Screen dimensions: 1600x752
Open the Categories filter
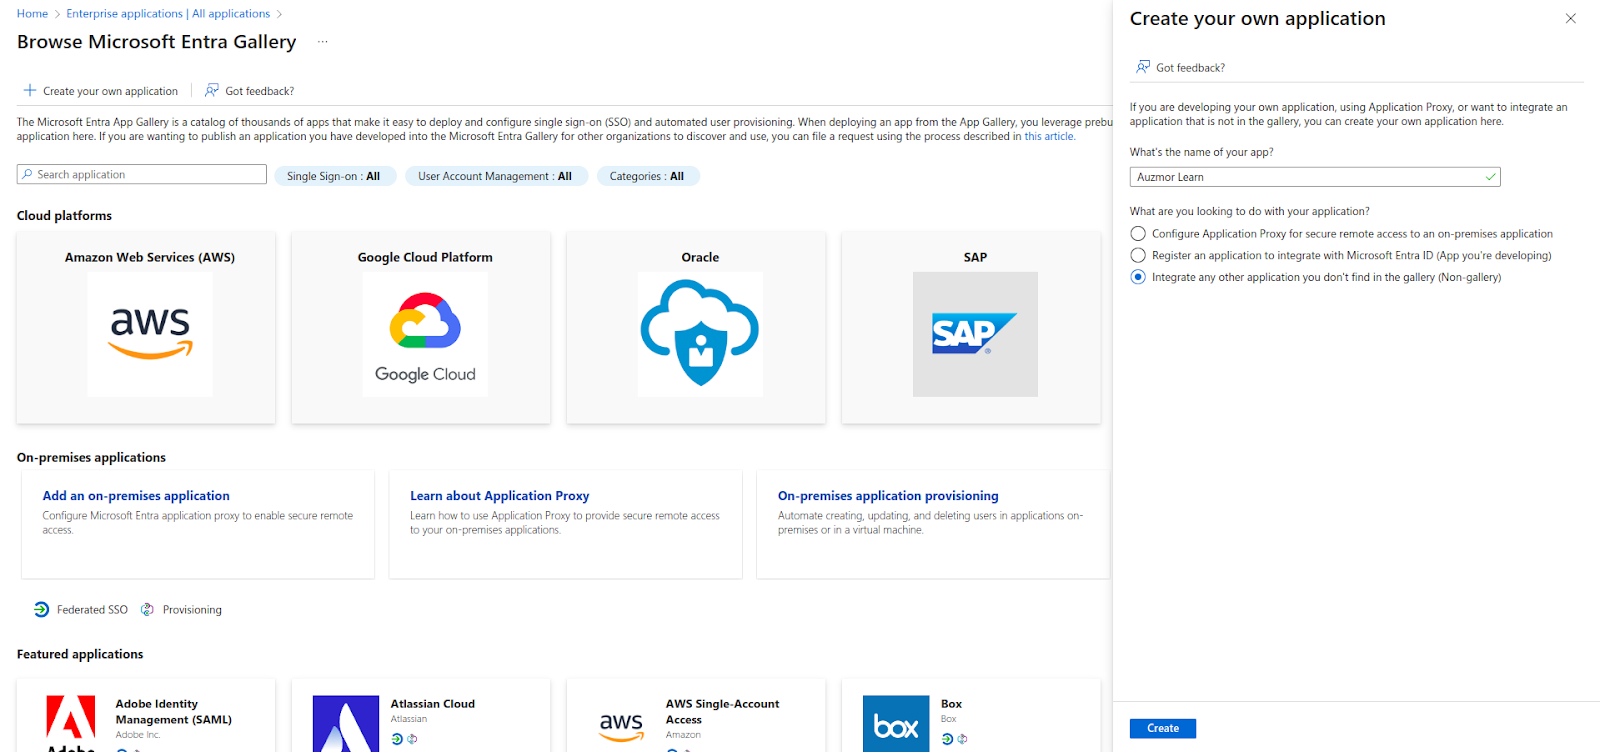click(647, 176)
